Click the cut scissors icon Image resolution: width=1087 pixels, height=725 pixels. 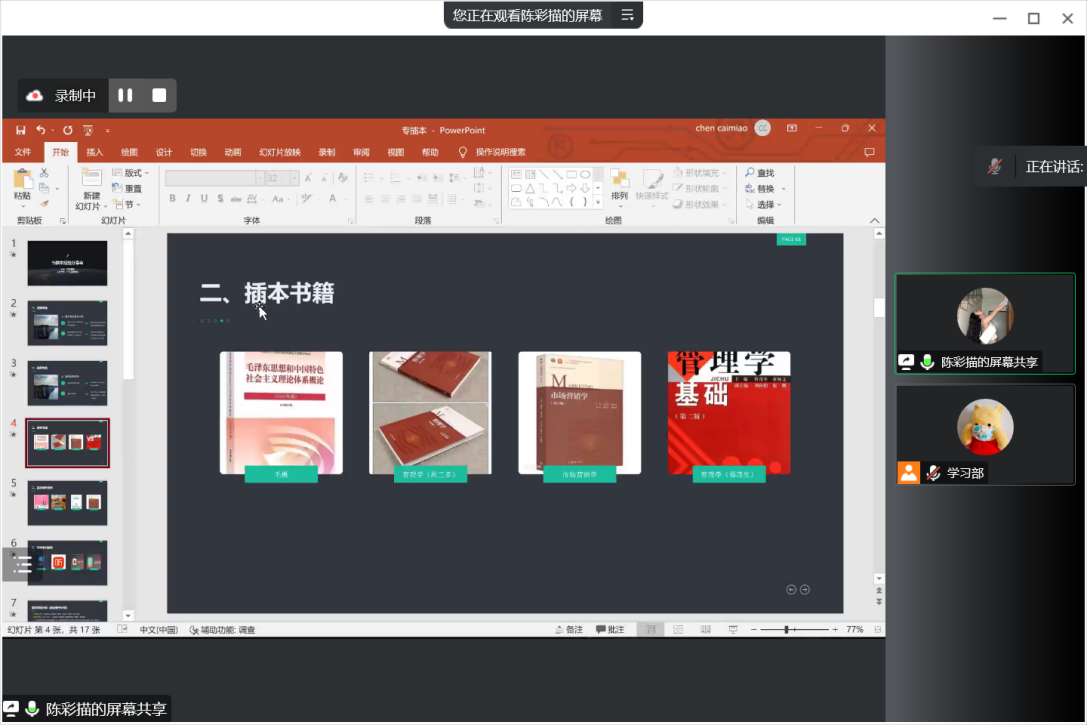point(44,173)
